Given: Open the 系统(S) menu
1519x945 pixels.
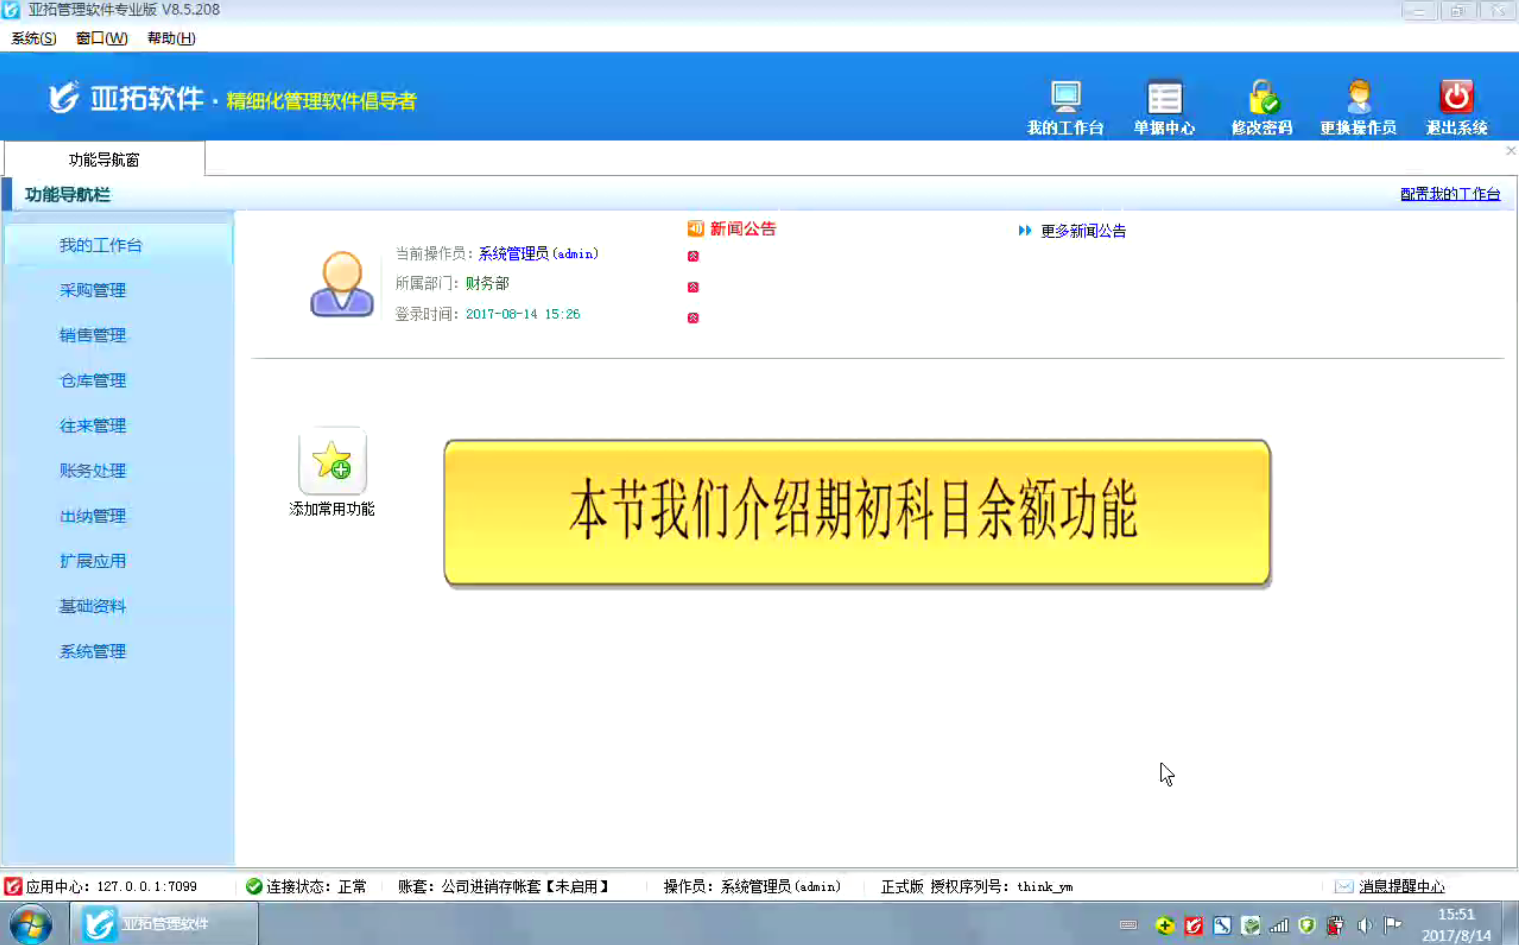Looking at the screenshot, I should [33, 38].
